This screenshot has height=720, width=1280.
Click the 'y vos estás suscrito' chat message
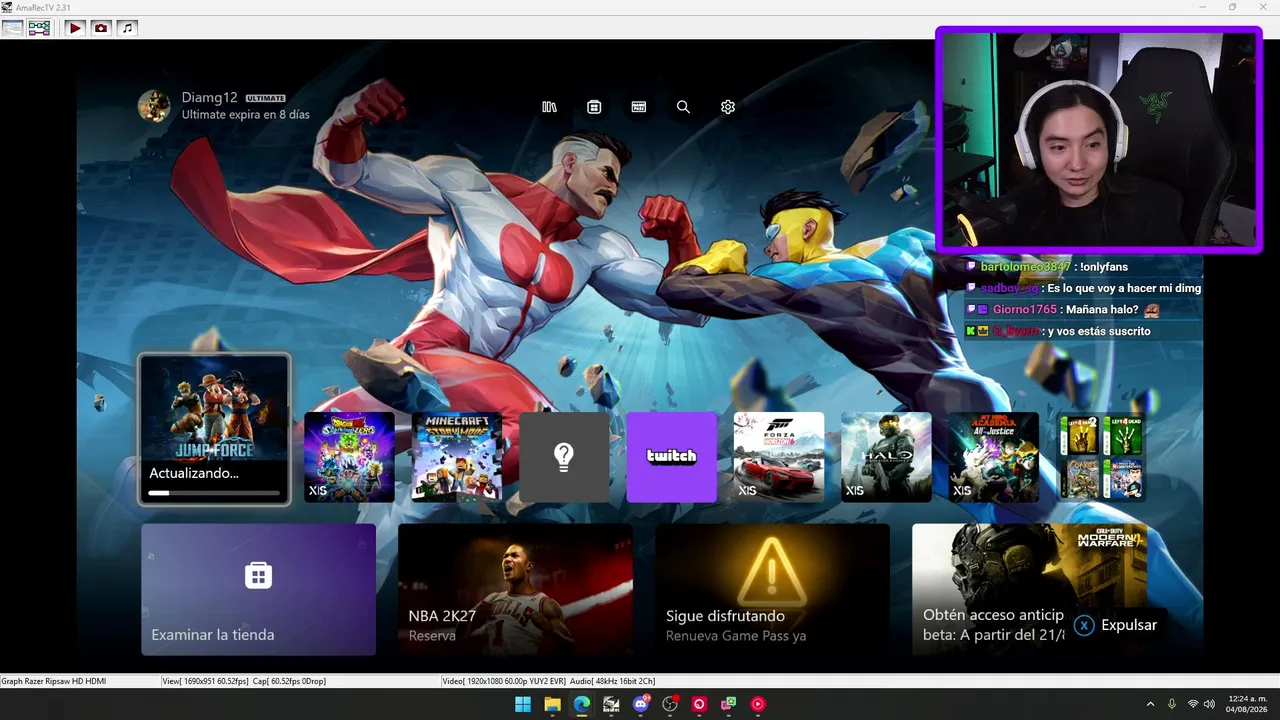point(1058,331)
